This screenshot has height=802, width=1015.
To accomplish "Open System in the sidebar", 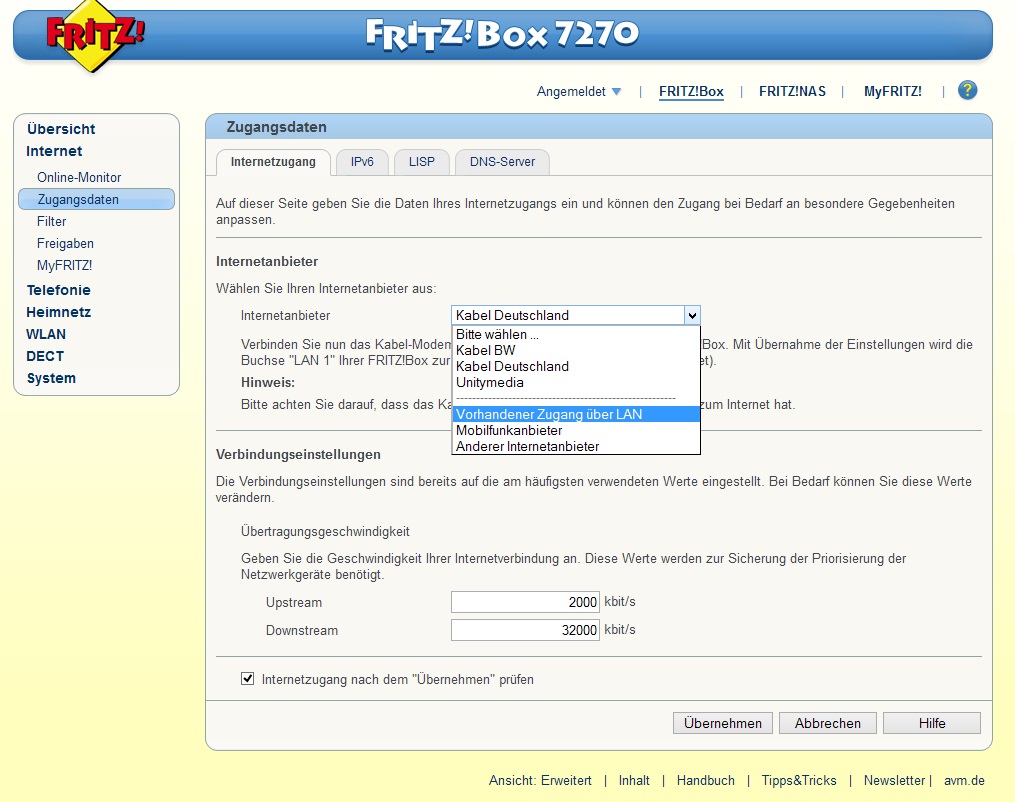I will click(51, 378).
